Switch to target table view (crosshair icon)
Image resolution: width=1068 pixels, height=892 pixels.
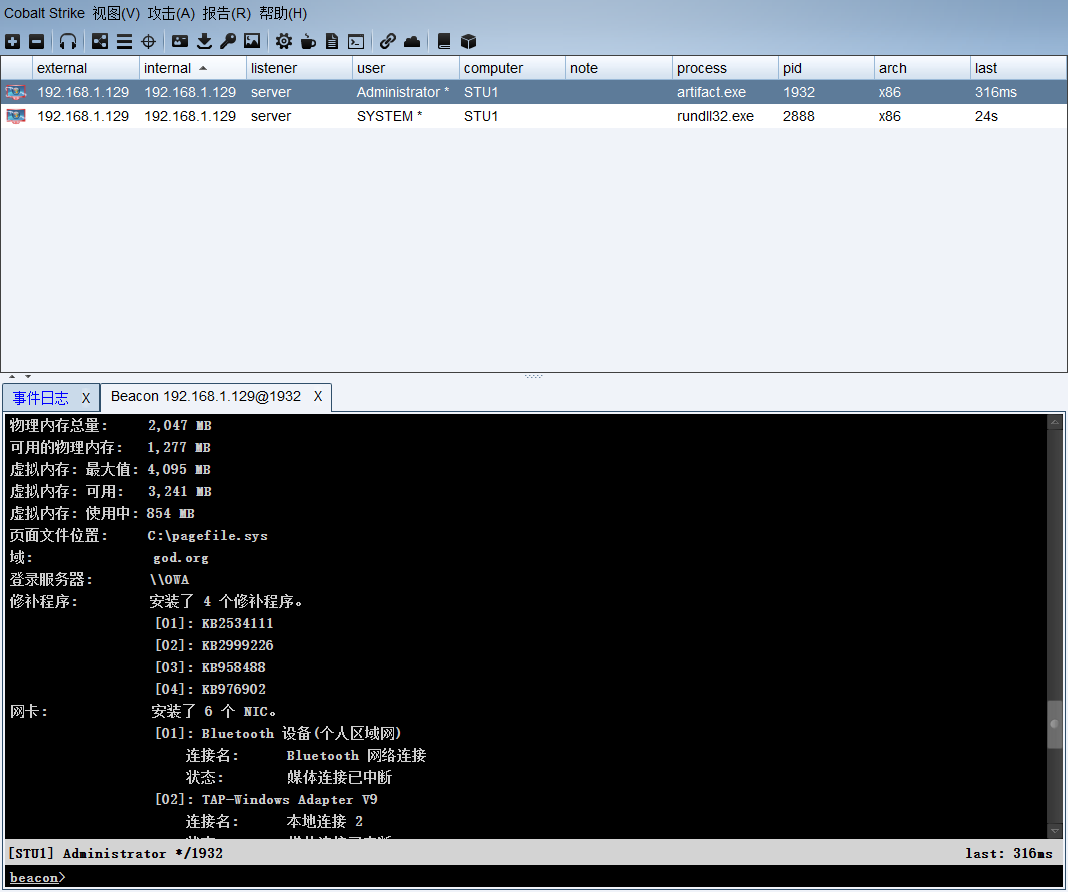tap(148, 42)
